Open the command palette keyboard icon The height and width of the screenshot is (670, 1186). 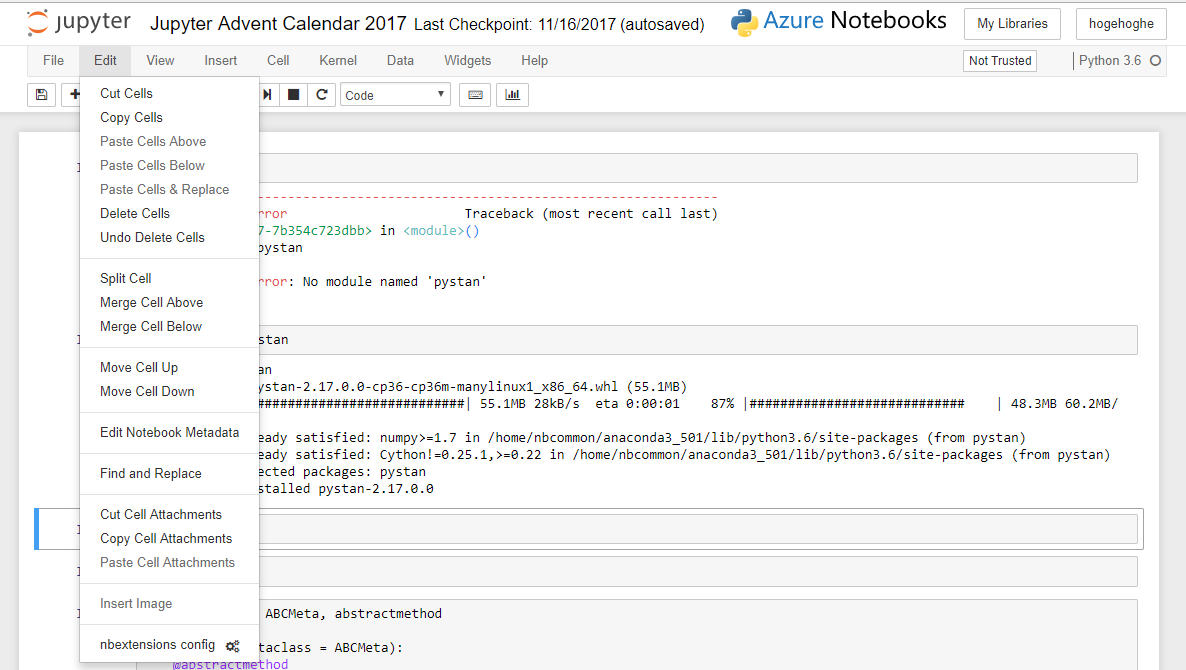(474, 92)
